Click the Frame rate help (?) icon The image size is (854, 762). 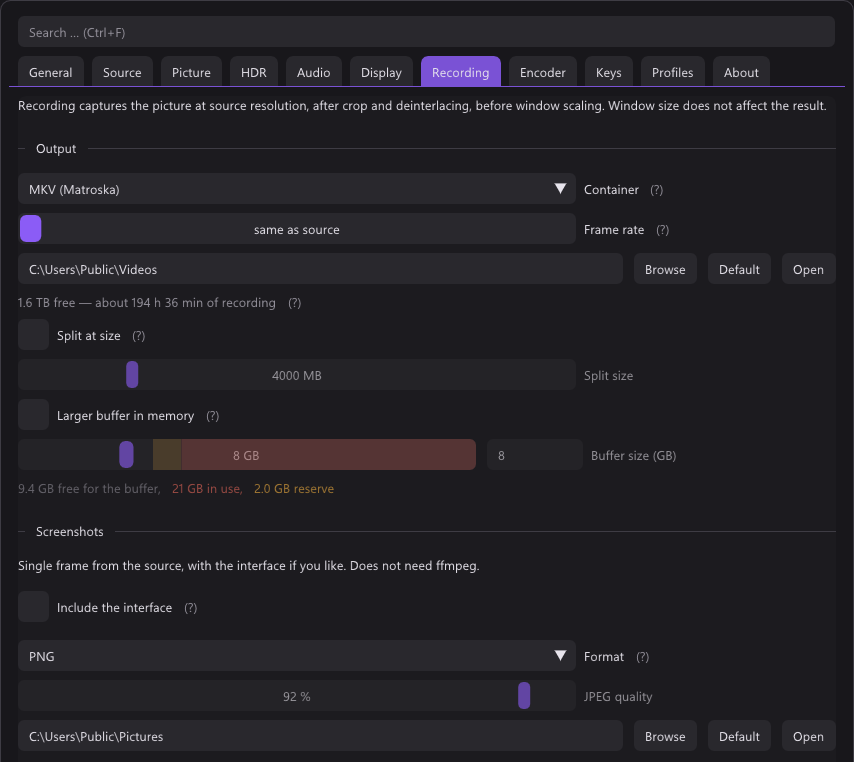662,230
